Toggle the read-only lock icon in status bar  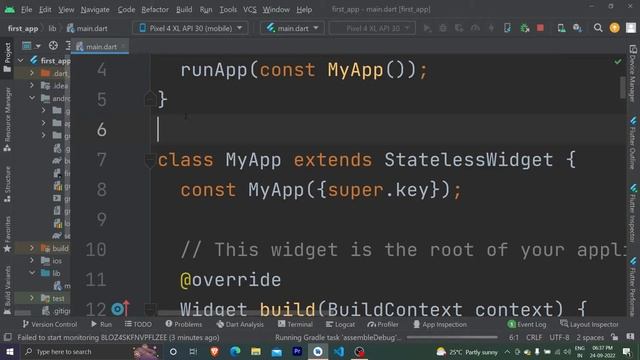(x=615, y=337)
